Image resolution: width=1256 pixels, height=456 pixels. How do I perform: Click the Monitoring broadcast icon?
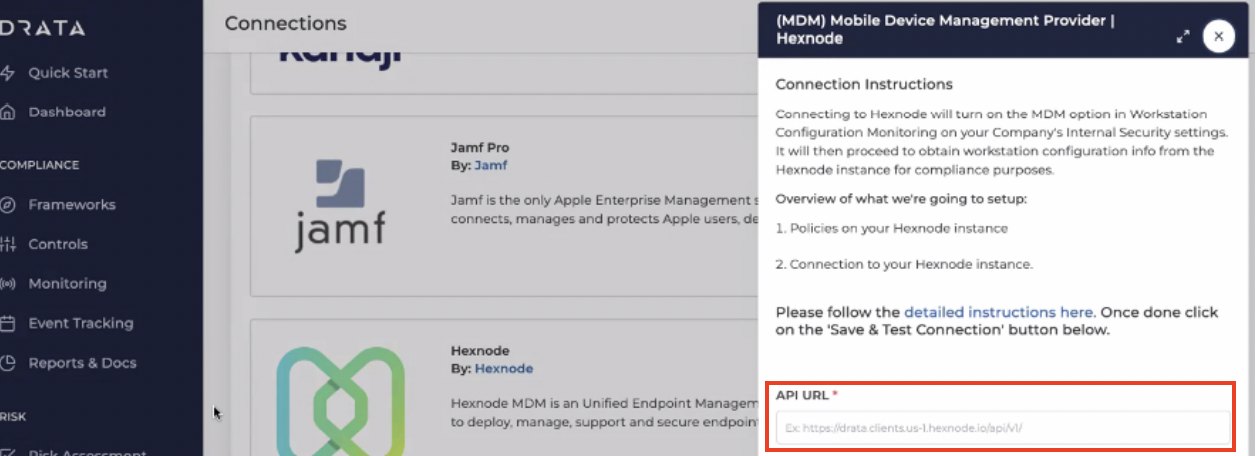point(8,284)
